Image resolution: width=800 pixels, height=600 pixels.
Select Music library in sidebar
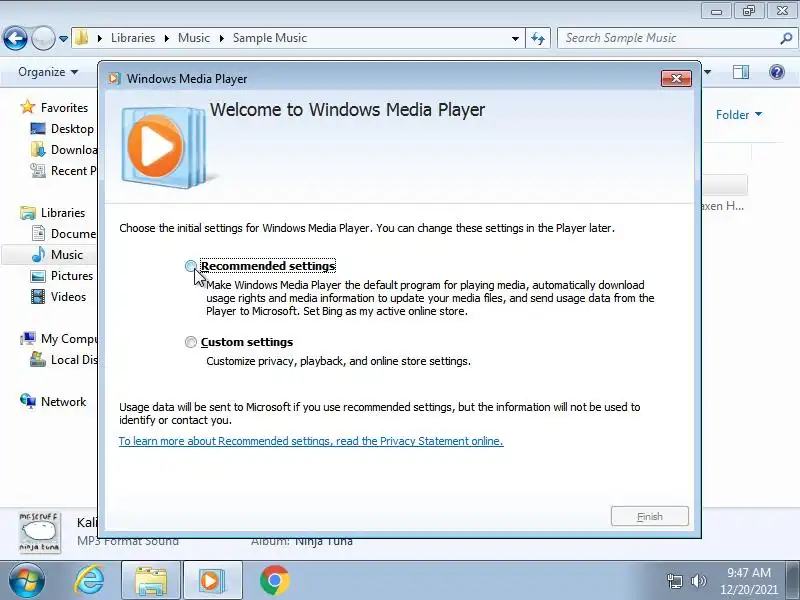66,254
